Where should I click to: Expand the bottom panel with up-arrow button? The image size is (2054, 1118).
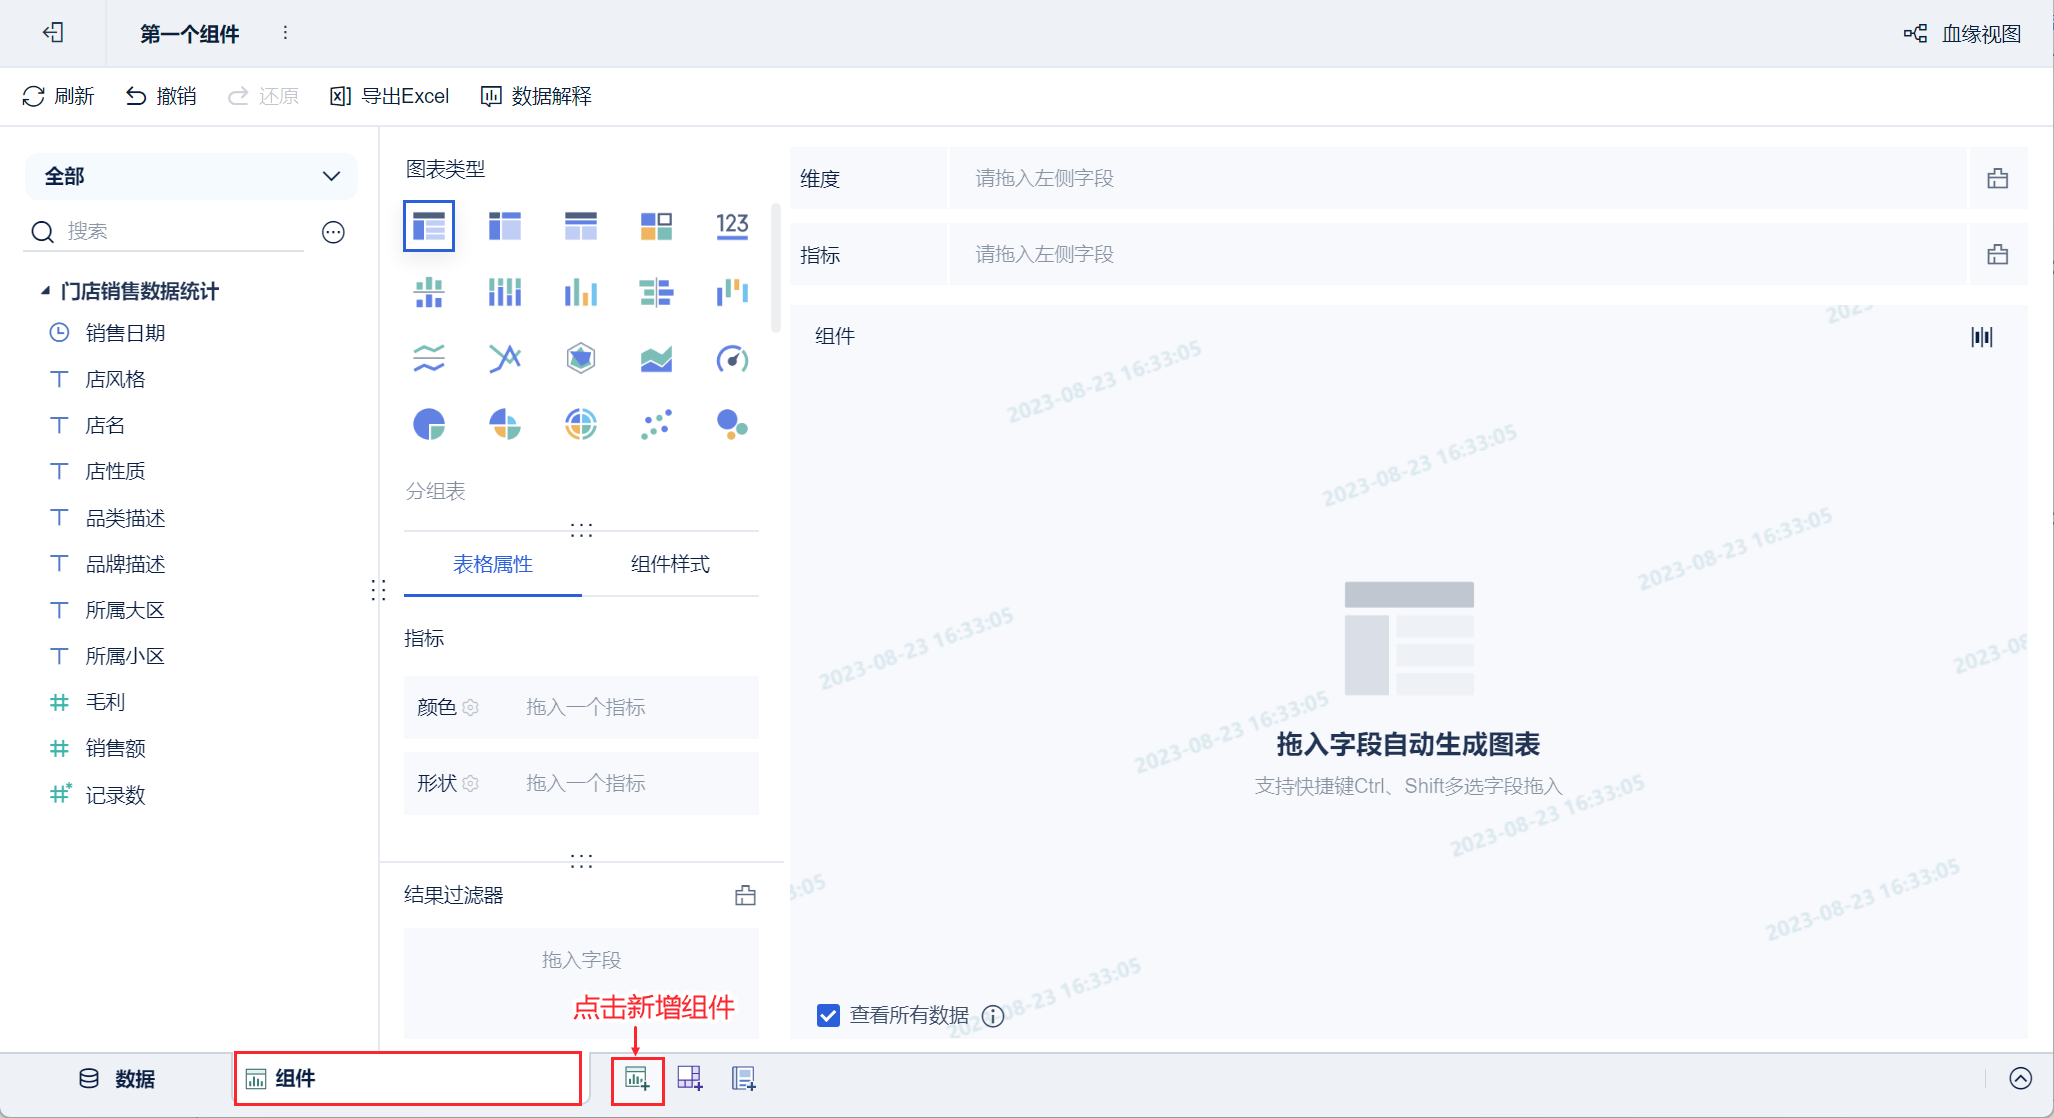(x=2020, y=1078)
